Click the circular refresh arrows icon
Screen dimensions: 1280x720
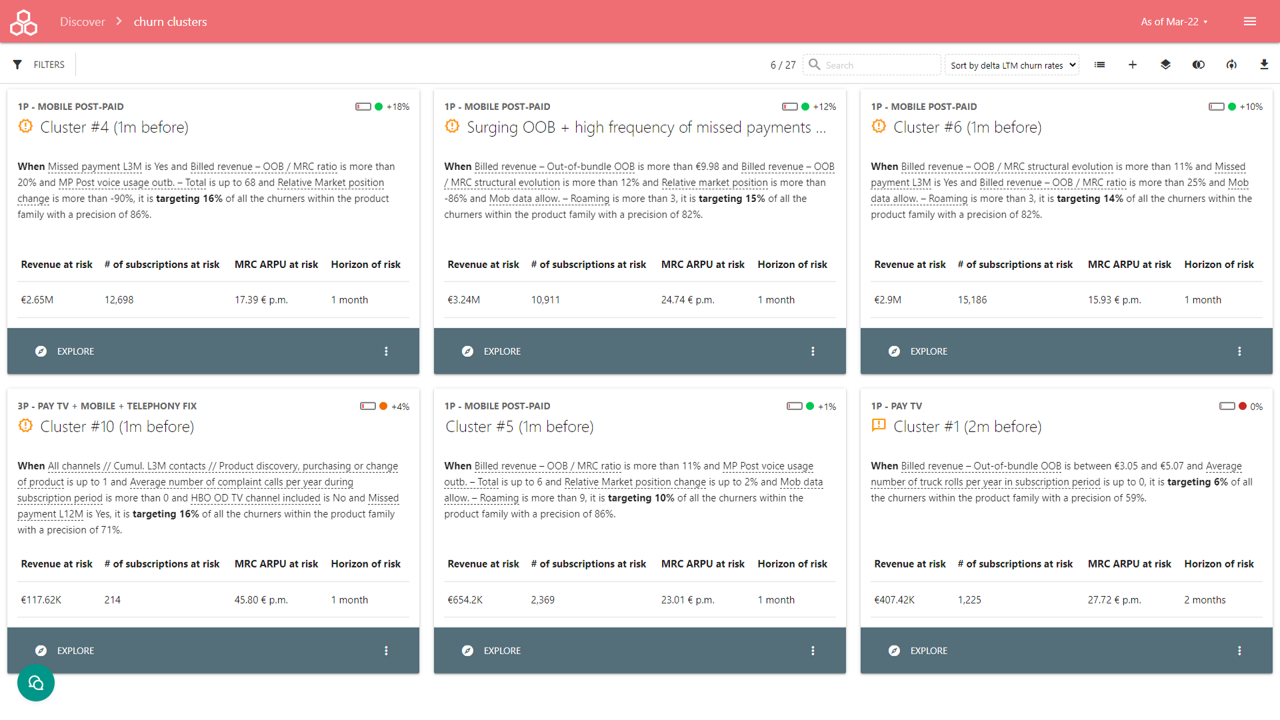(1232, 65)
